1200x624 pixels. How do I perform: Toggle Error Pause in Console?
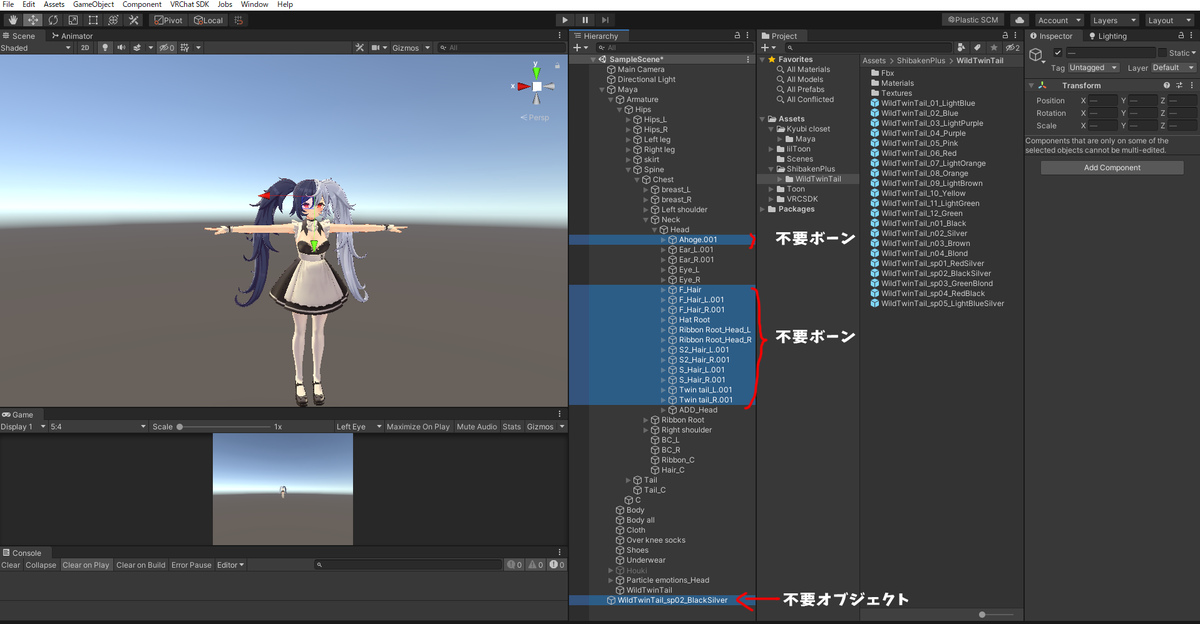click(x=191, y=565)
